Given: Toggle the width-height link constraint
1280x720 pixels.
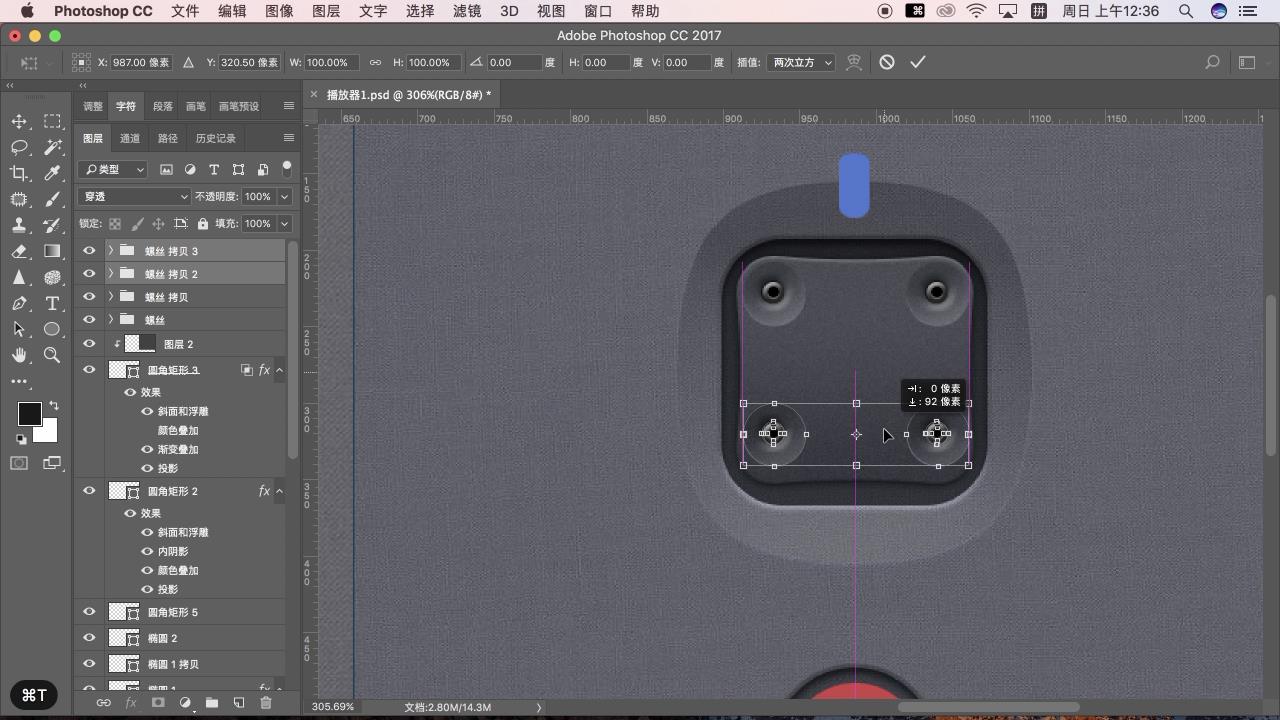Looking at the screenshot, I should click(x=375, y=62).
